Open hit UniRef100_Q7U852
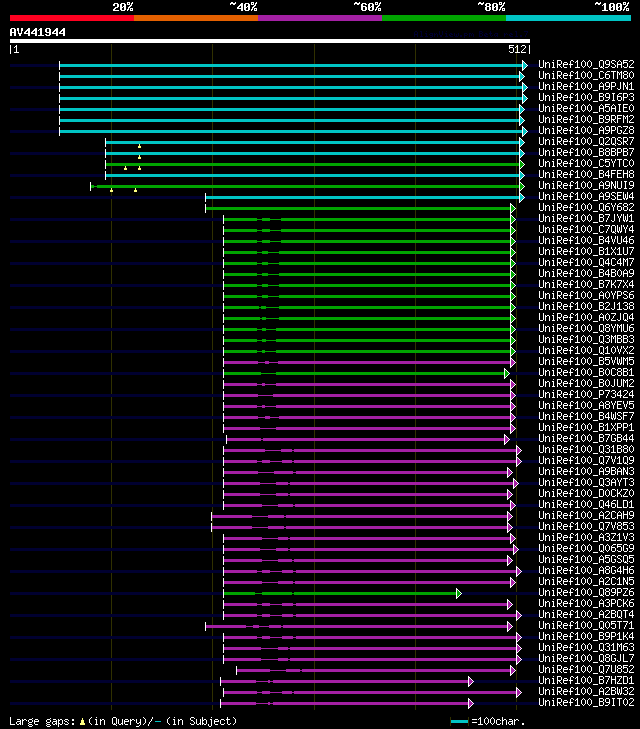Image resolution: width=640 pixels, height=729 pixels. (x=586, y=669)
